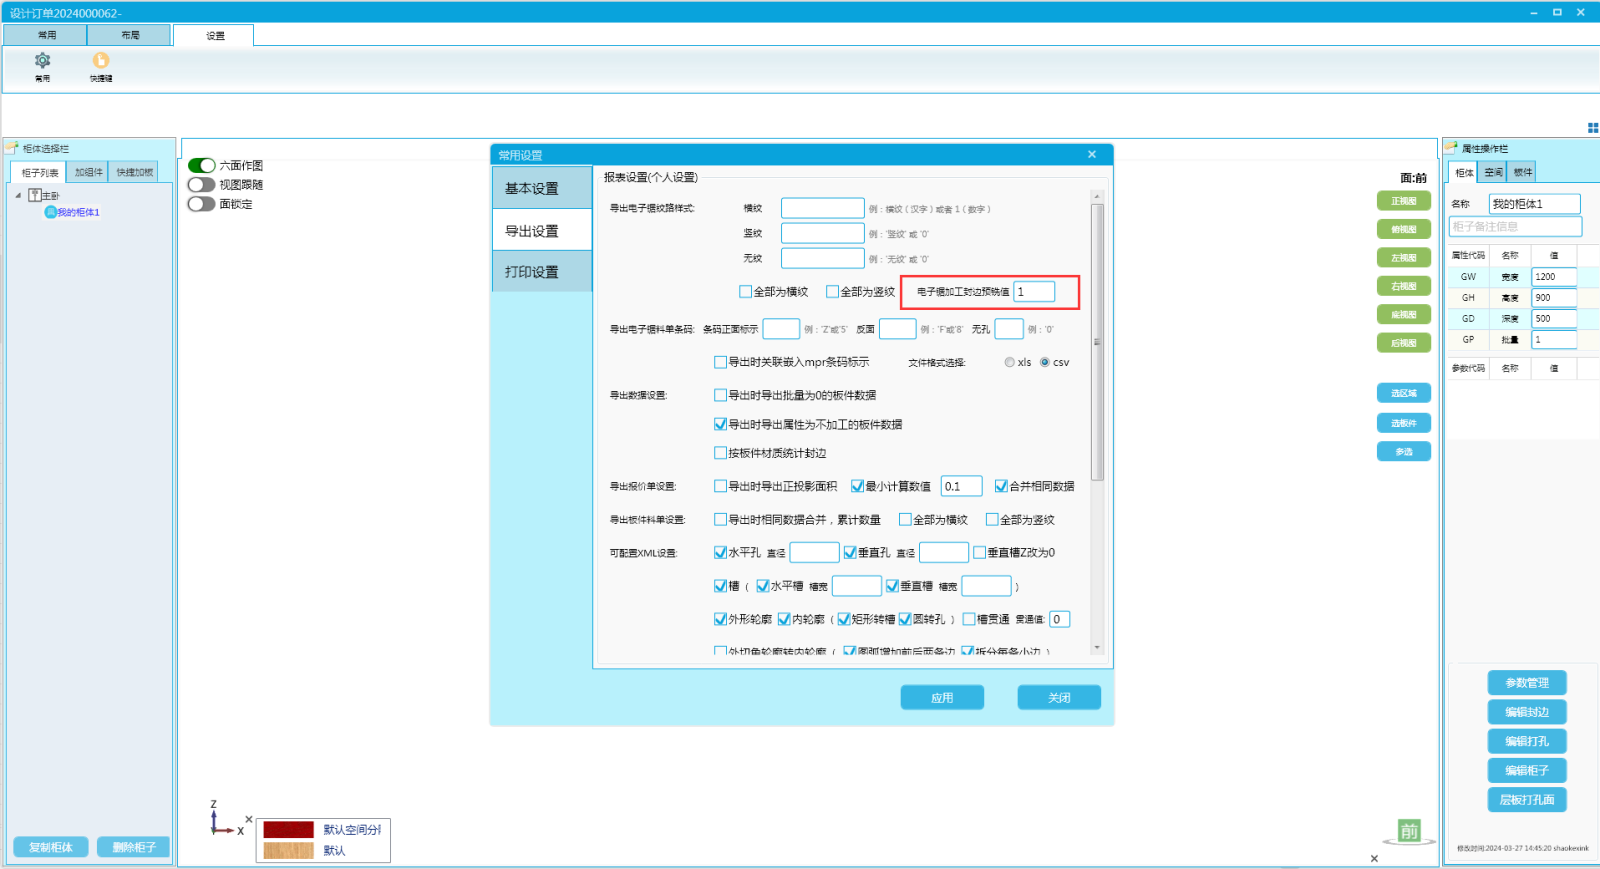The image size is (1600, 869).
Task: Select 打印设置 in dialog sidebar
Action: [x=542, y=272]
